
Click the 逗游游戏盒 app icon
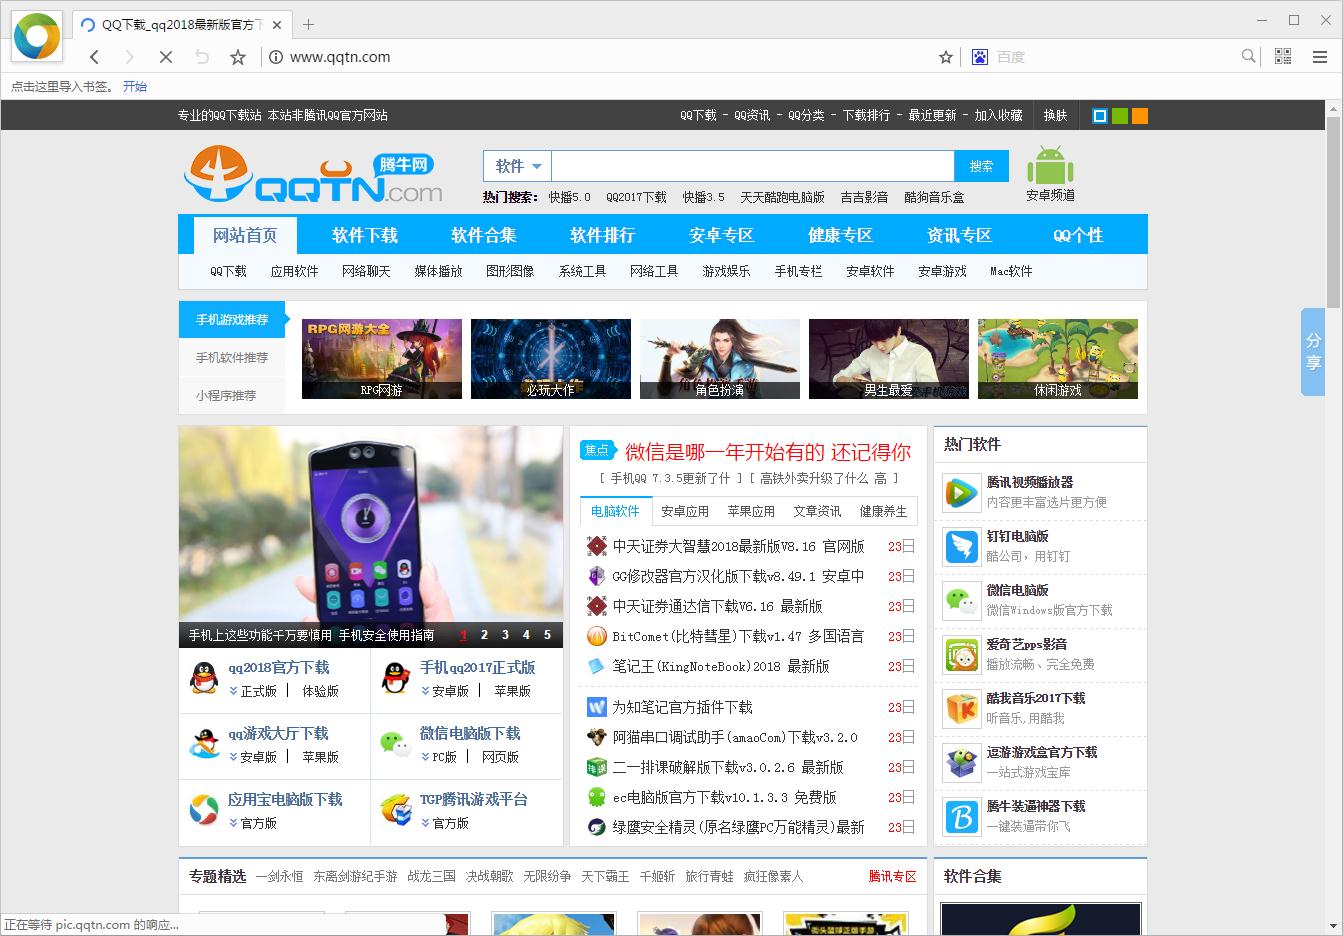pos(962,762)
